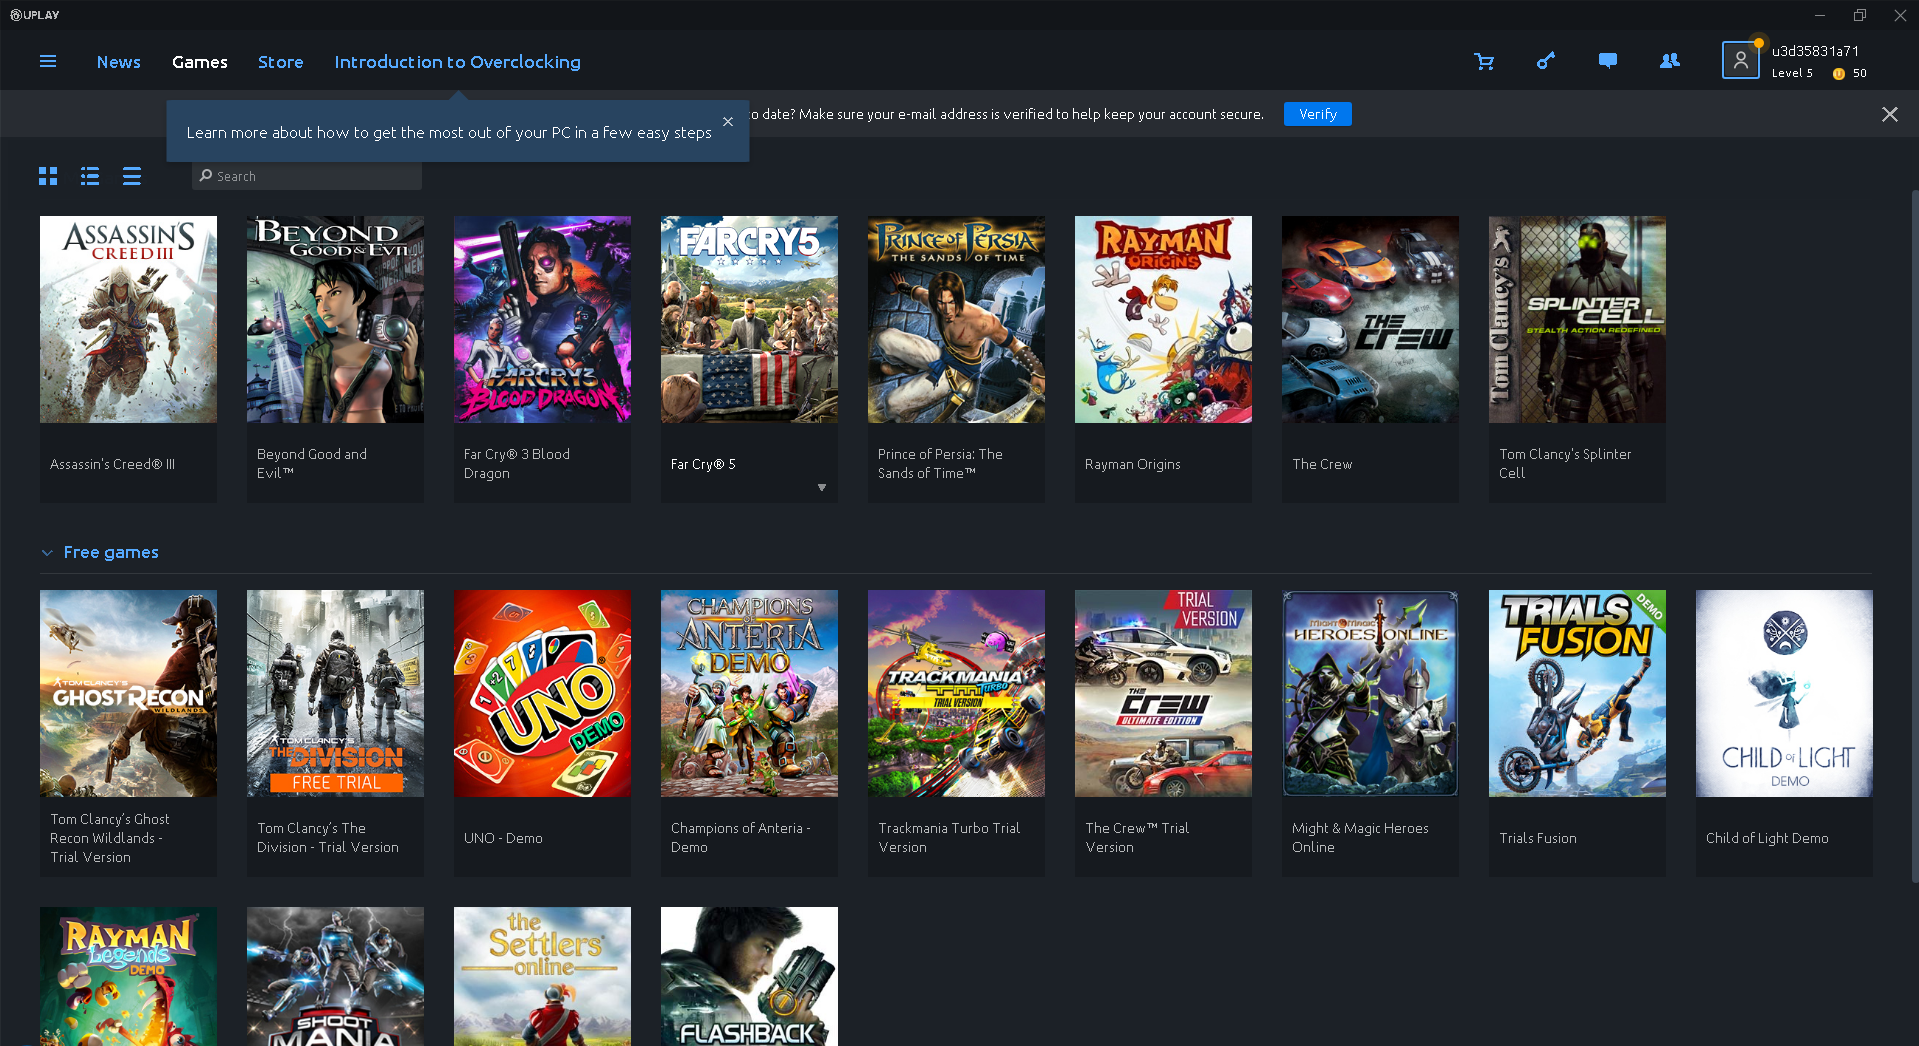
Task: Switch to compact list view
Action: [x=132, y=176]
